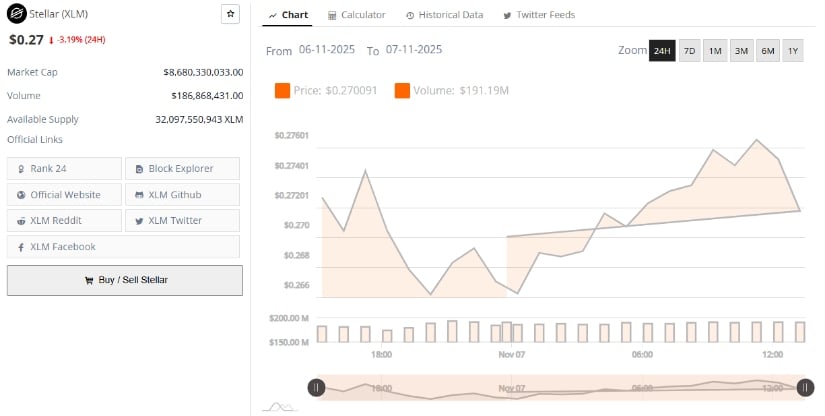This screenshot has width=825, height=416.
Task: Click the From date field 06-11-2025
Action: point(328,50)
